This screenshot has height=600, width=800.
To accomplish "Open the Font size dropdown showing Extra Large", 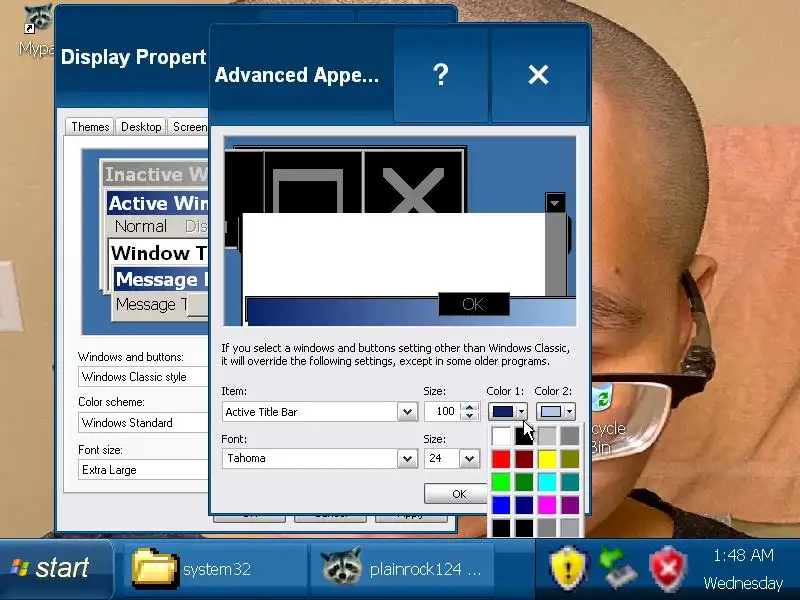I will (143, 469).
